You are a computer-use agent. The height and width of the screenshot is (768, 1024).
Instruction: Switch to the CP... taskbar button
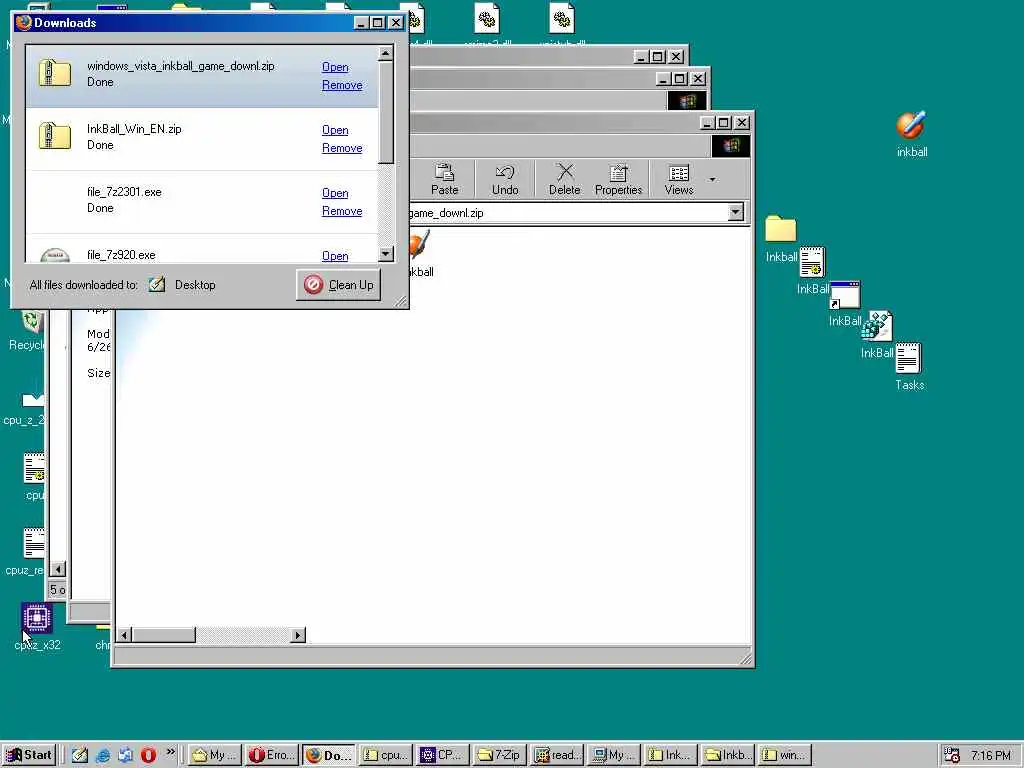click(442, 755)
